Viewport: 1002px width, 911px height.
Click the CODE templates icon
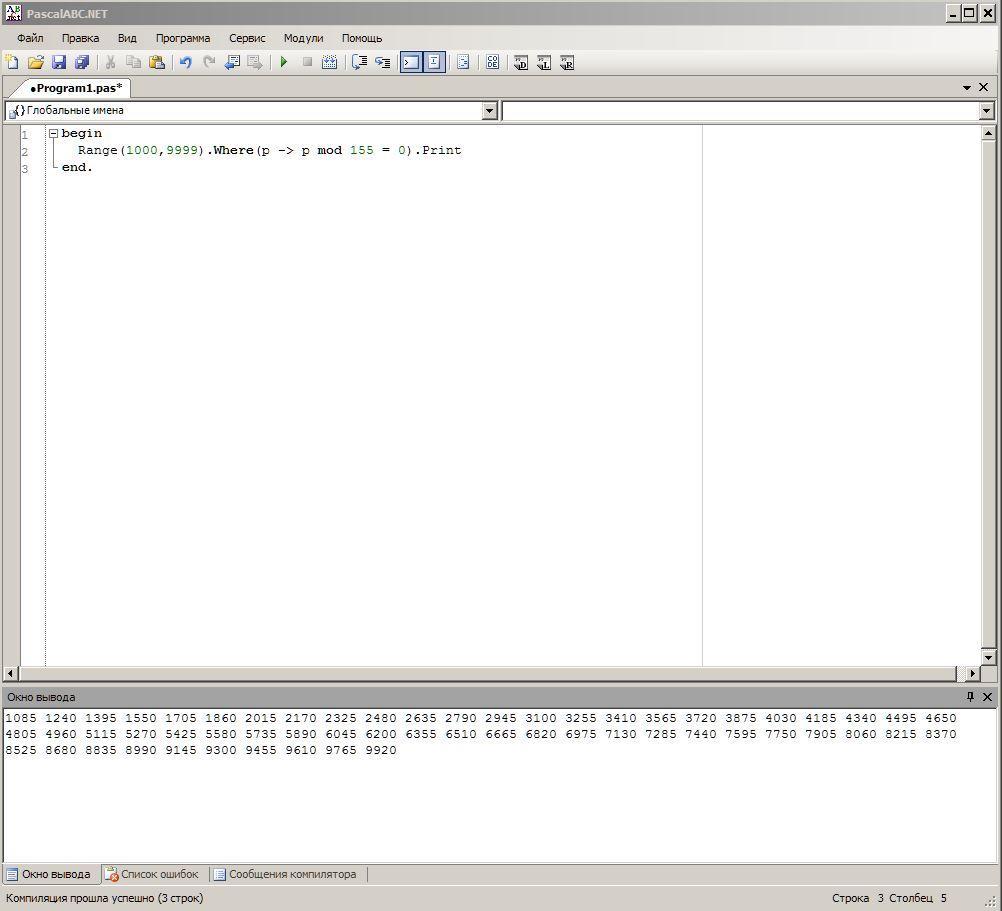point(492,62)
